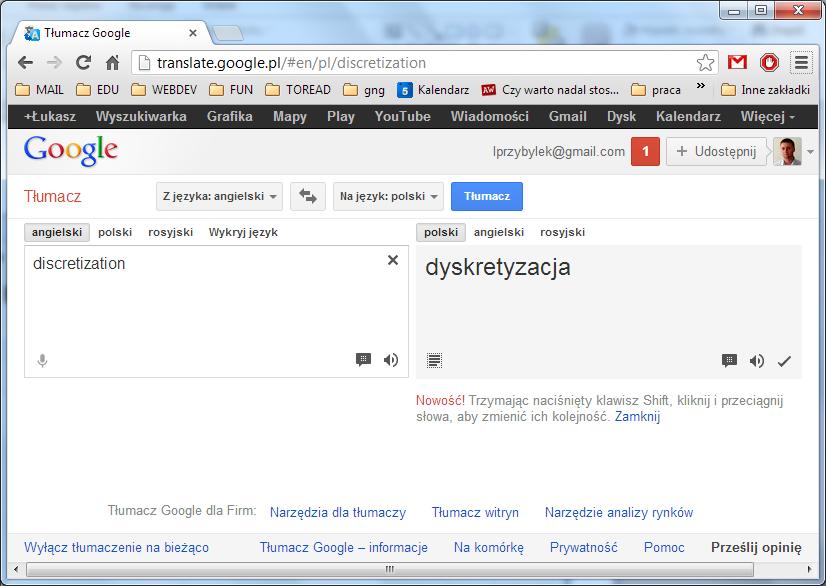Viewport: 826px width, 586px height.
Task: Click Wyłącz tłumaczenie na bieżąco
Action: pos(116,548)
